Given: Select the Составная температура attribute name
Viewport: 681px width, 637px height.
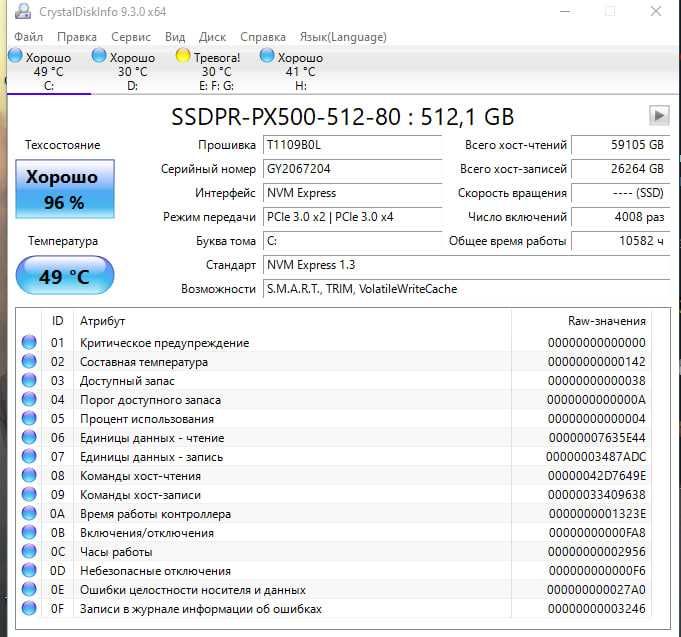Looking at the screenshot, I should 144,362.
